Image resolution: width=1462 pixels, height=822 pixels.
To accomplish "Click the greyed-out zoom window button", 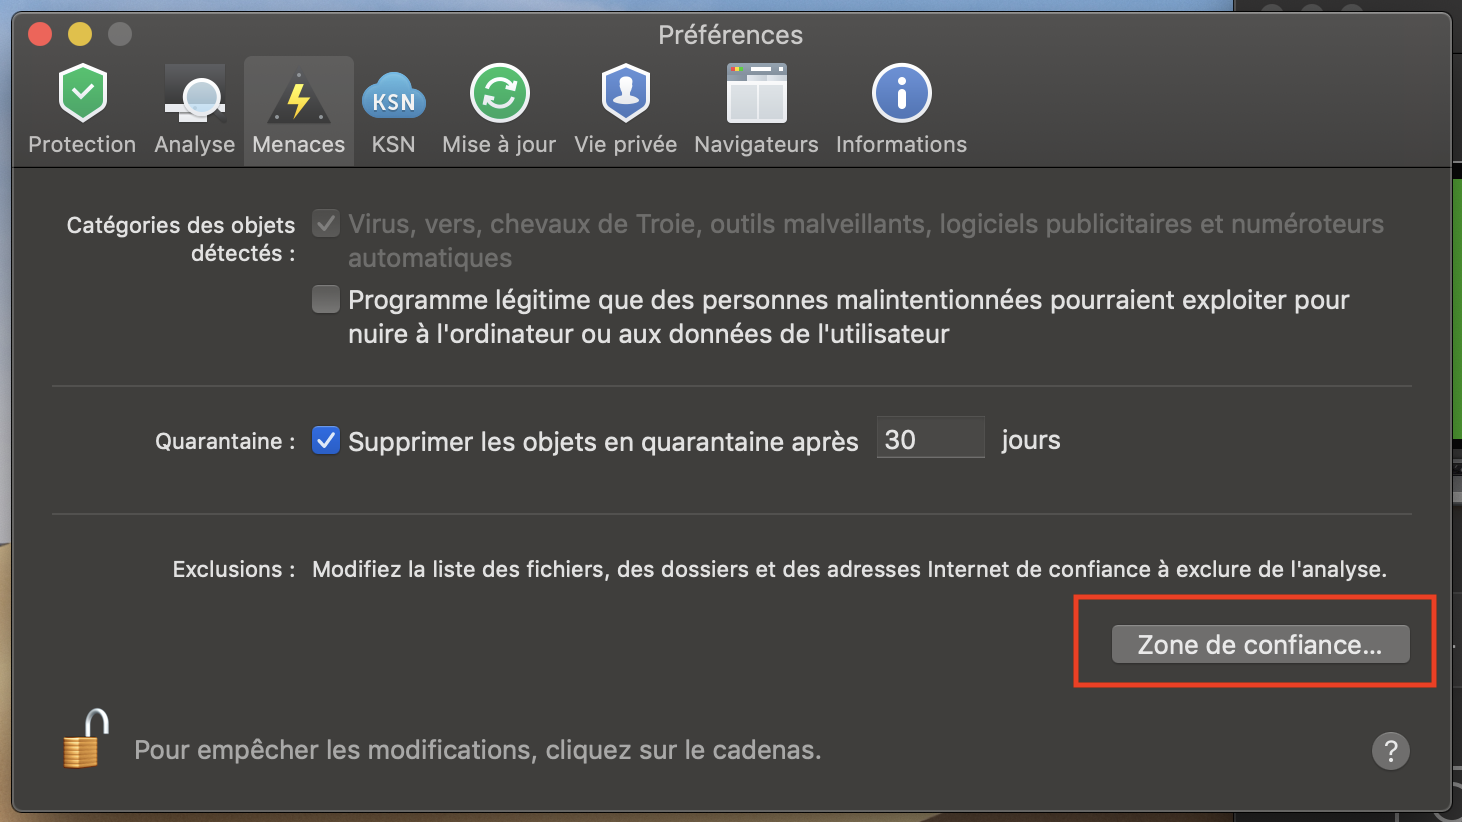I will [120, 34].
